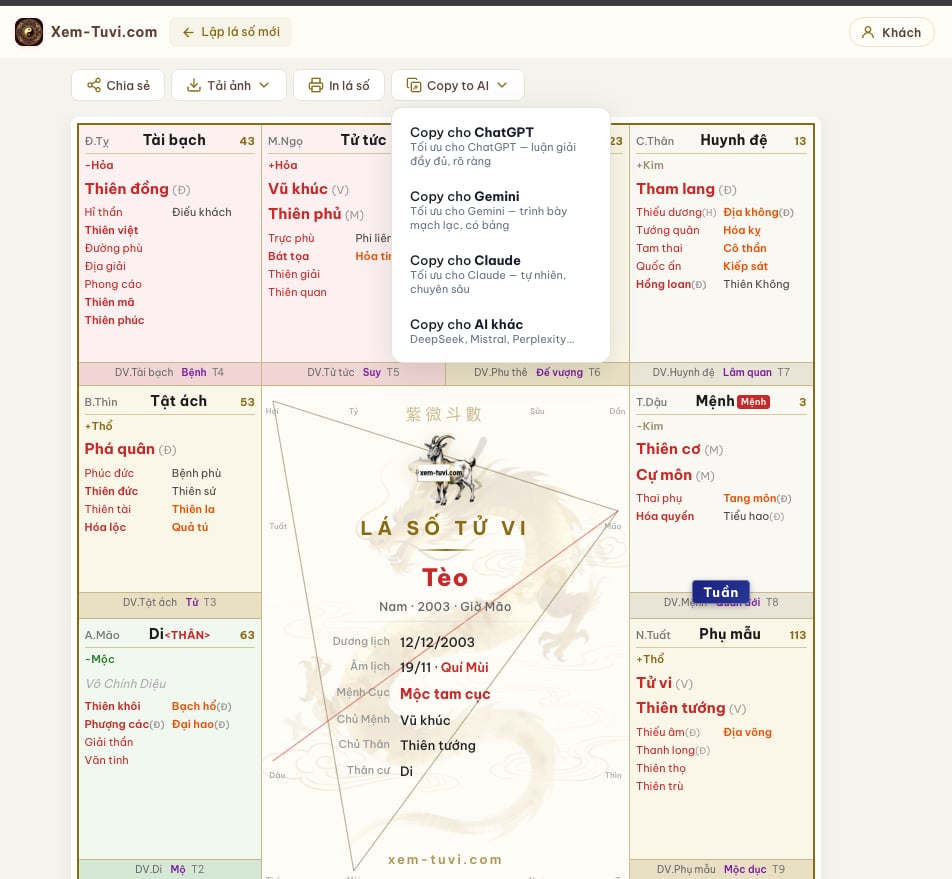This screenshot has width=952, height=879.
Task: Click the DV.Di Mộ T2 footer
Action: [169, 869]
